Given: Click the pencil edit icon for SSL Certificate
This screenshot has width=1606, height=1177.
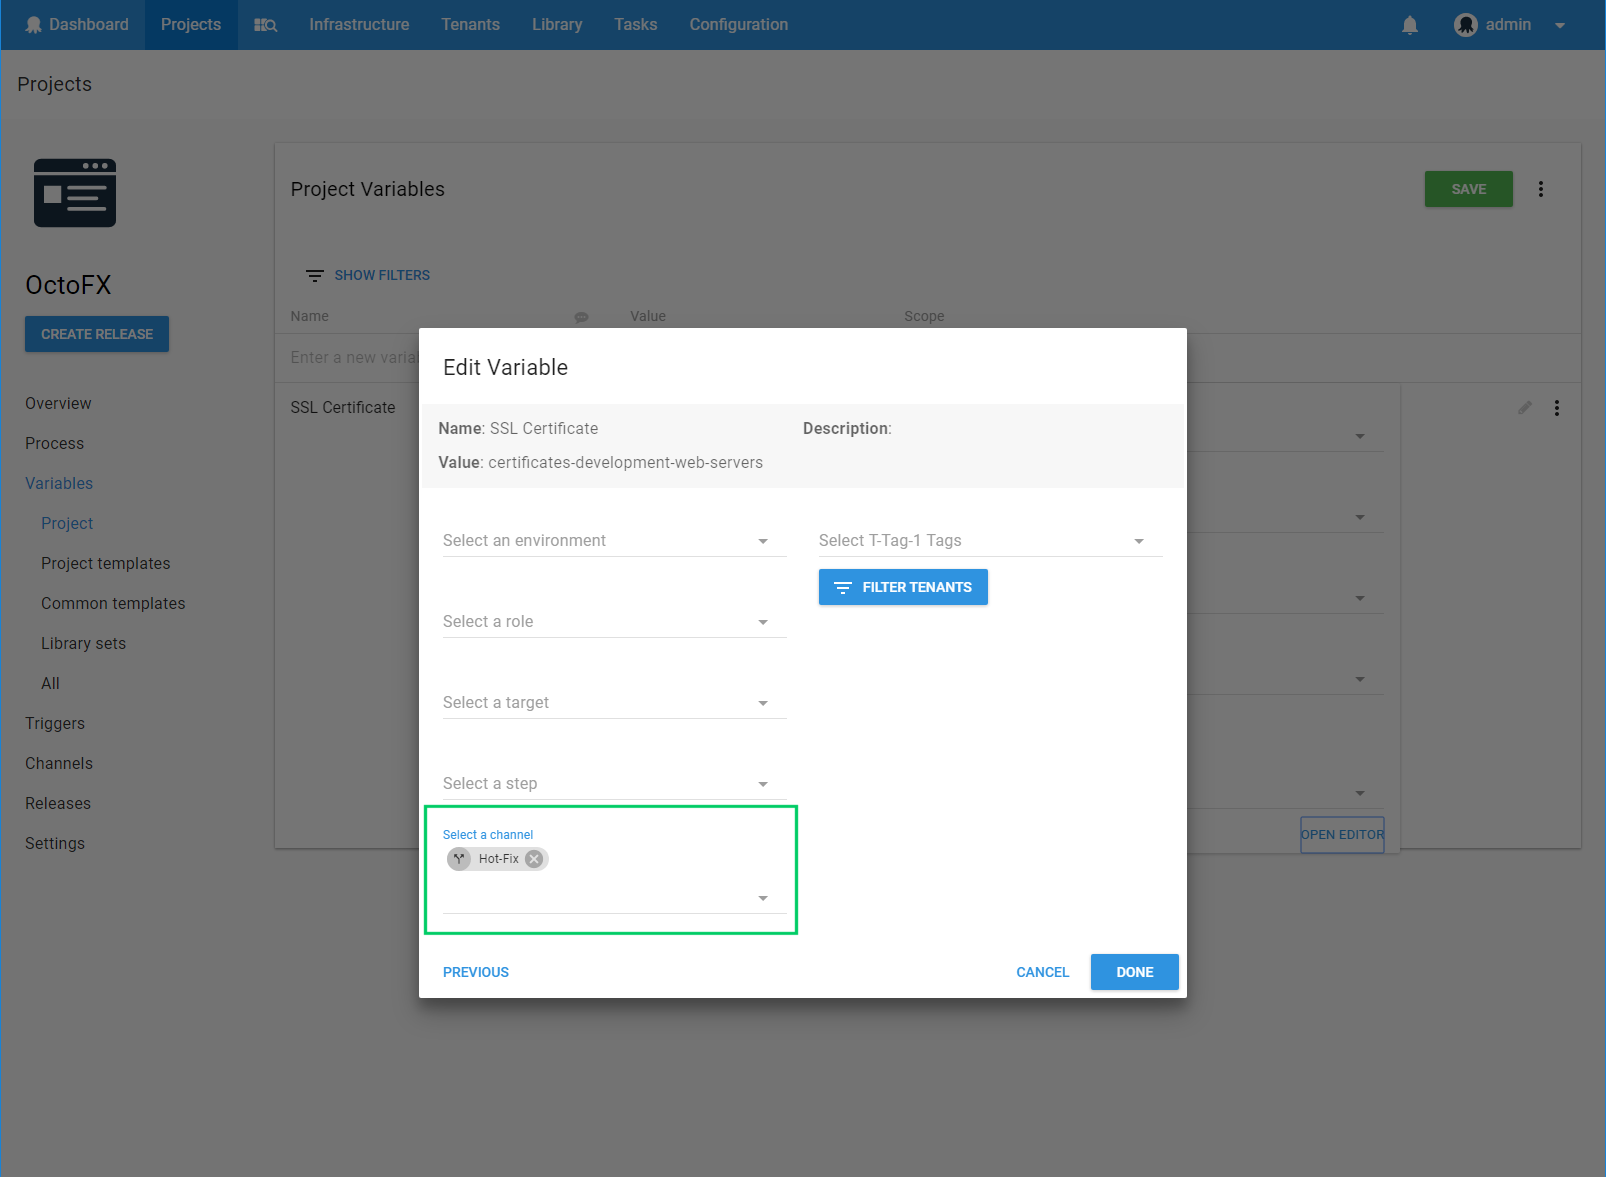Looking at the screenshot, I should [x=1524, y=408].
